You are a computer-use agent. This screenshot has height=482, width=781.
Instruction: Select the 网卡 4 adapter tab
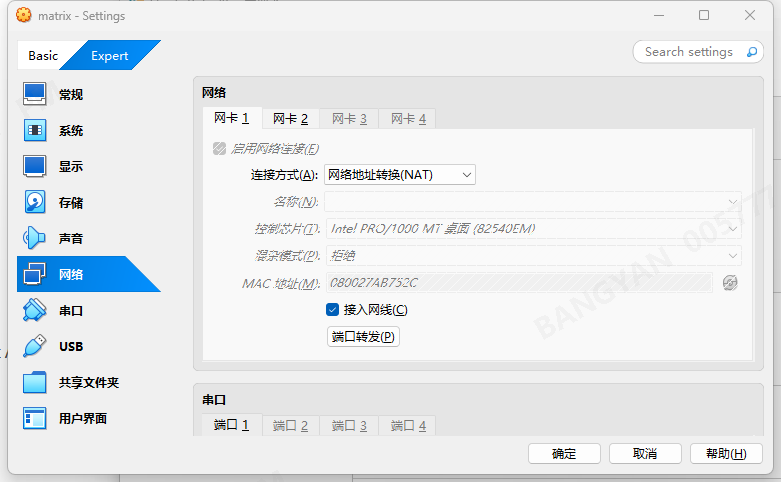(x=408, y=119)
